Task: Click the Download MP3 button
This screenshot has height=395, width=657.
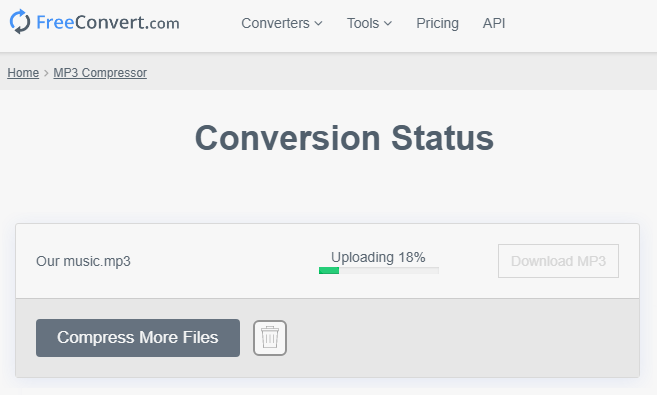Action: pyautogui.click(x=558, y=261)
